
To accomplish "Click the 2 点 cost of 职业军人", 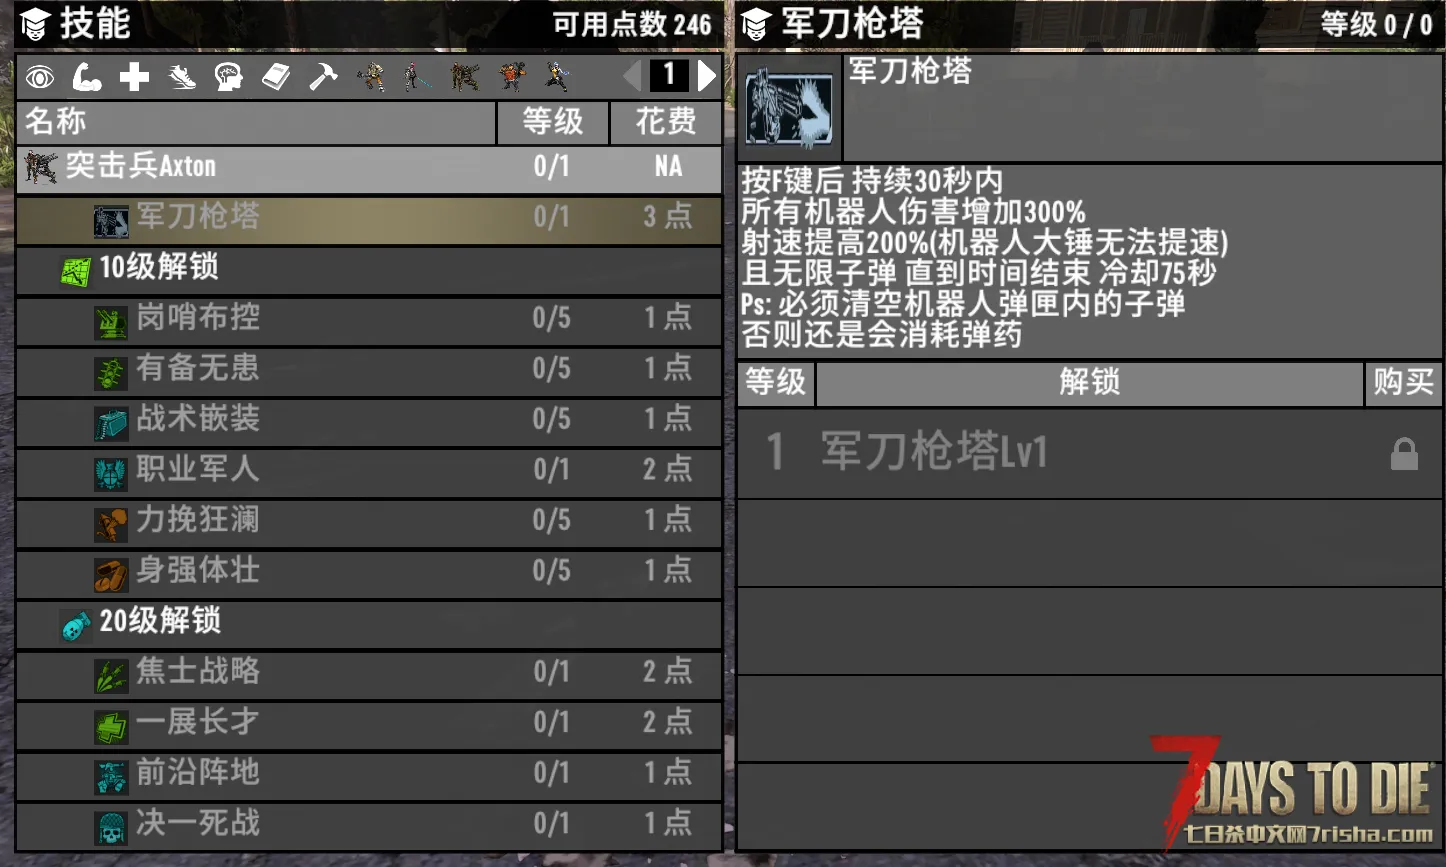I will tap(667, 470).
